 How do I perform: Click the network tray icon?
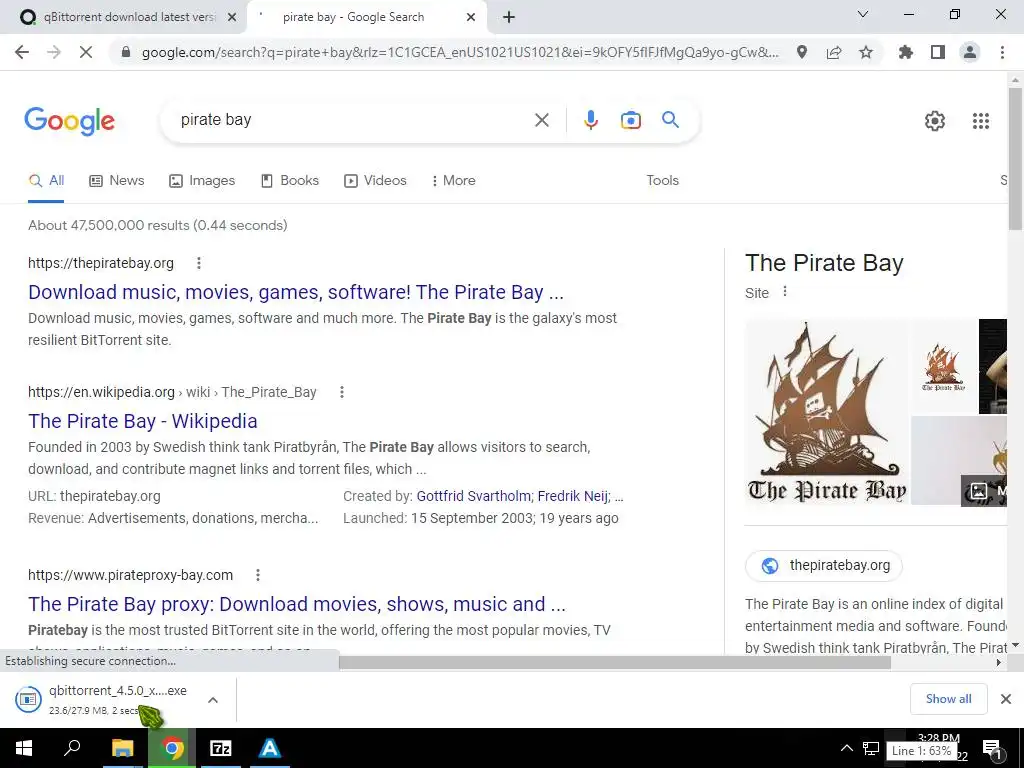(871, 748)
